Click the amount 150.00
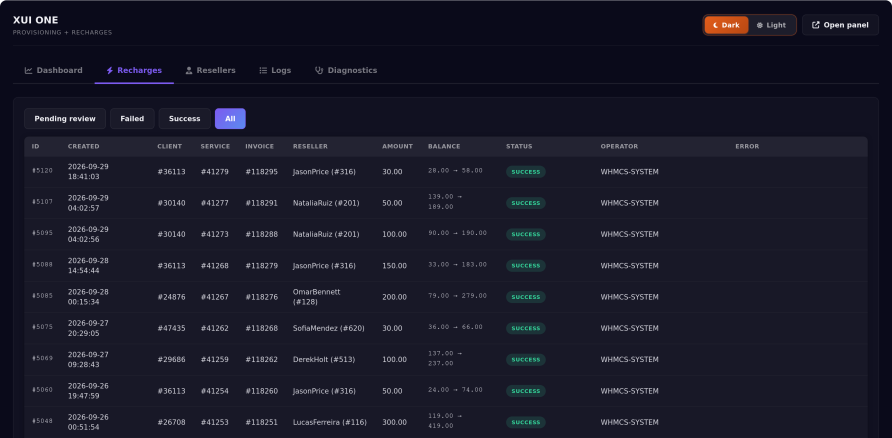Viewport: 892px width, 438px height. pos(394,266)
